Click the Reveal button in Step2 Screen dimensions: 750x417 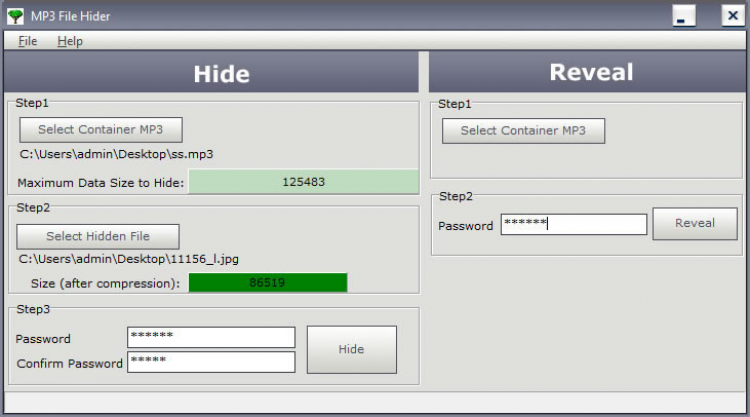point(695,223)
